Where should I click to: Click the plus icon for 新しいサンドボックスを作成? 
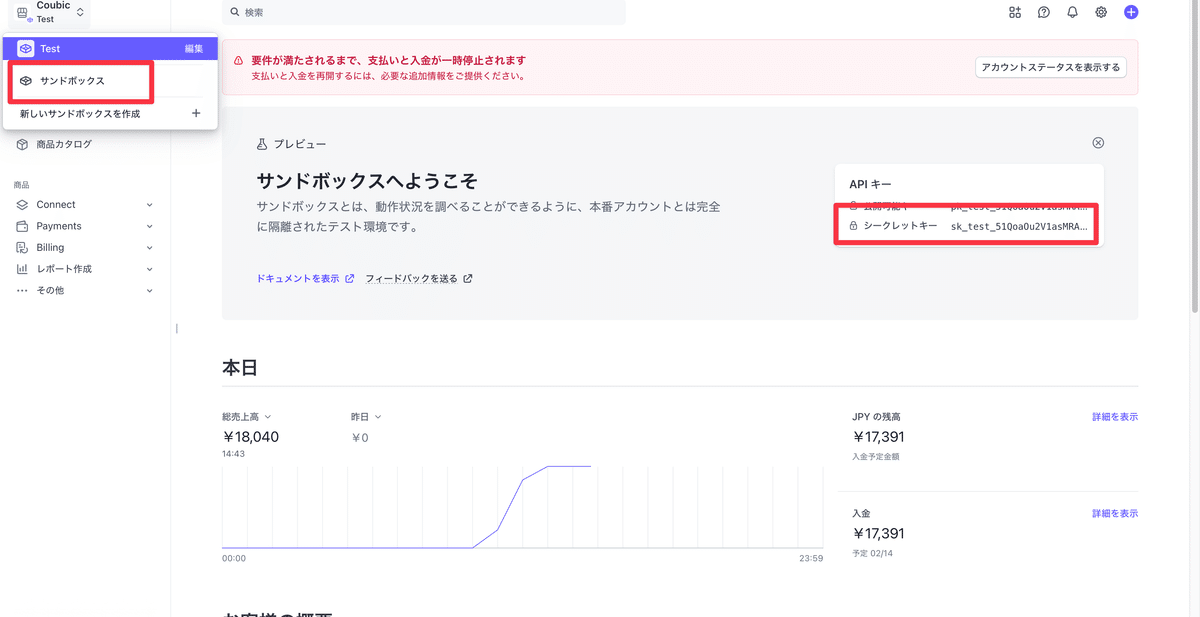(196, 113)
